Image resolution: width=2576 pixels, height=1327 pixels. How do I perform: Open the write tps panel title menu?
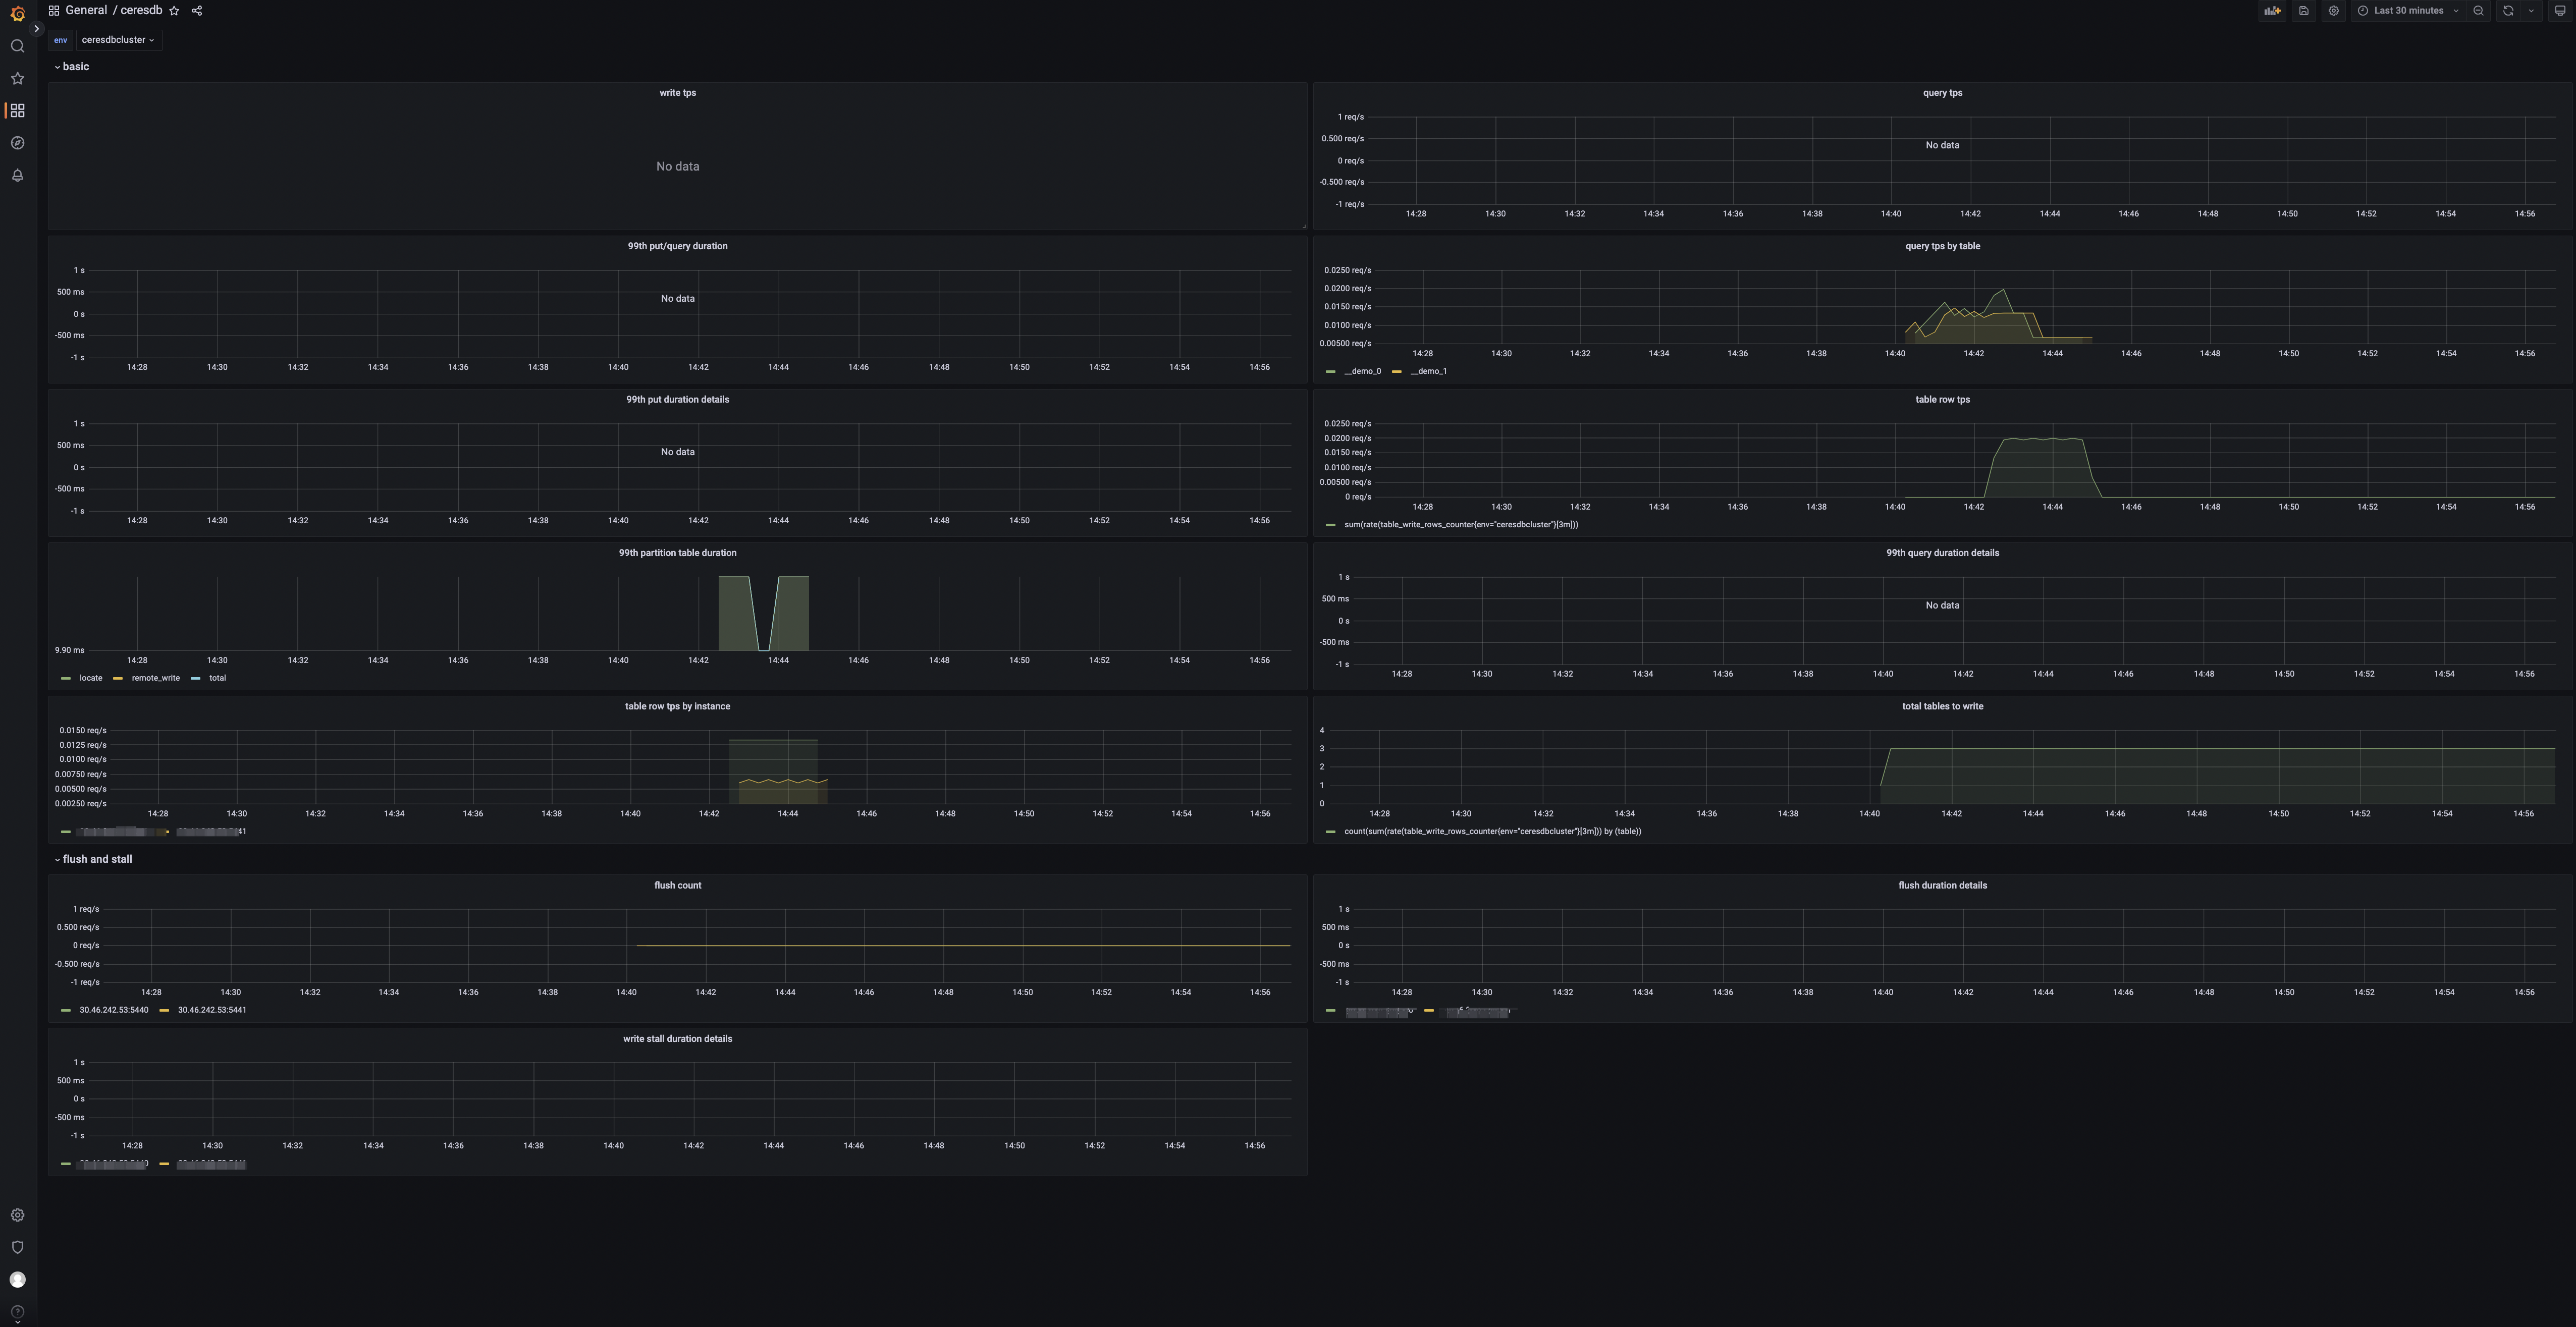click(677, 93)
